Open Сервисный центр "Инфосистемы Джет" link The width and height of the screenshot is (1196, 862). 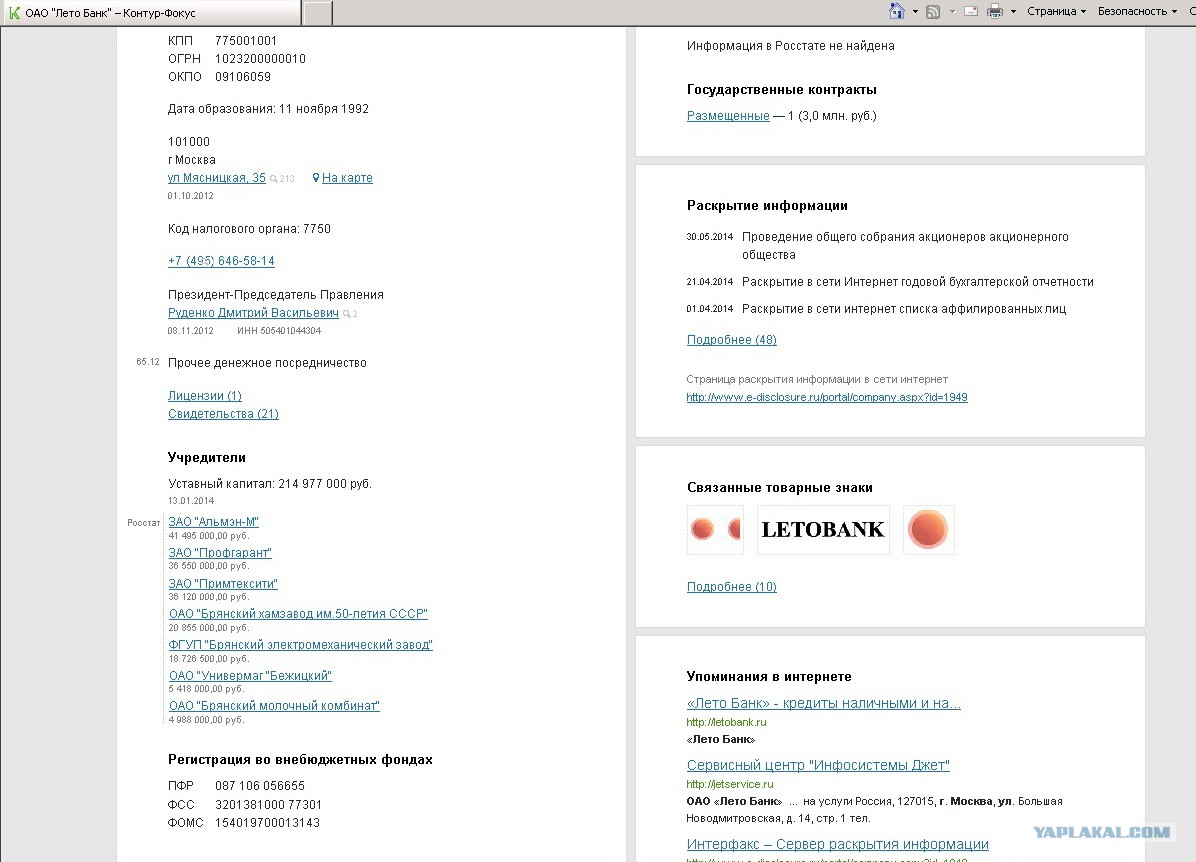(818, 765)
